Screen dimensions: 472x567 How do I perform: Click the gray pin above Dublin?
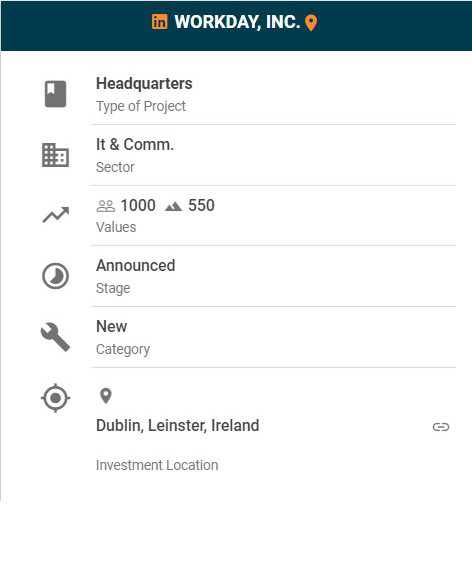click(106, 396)
